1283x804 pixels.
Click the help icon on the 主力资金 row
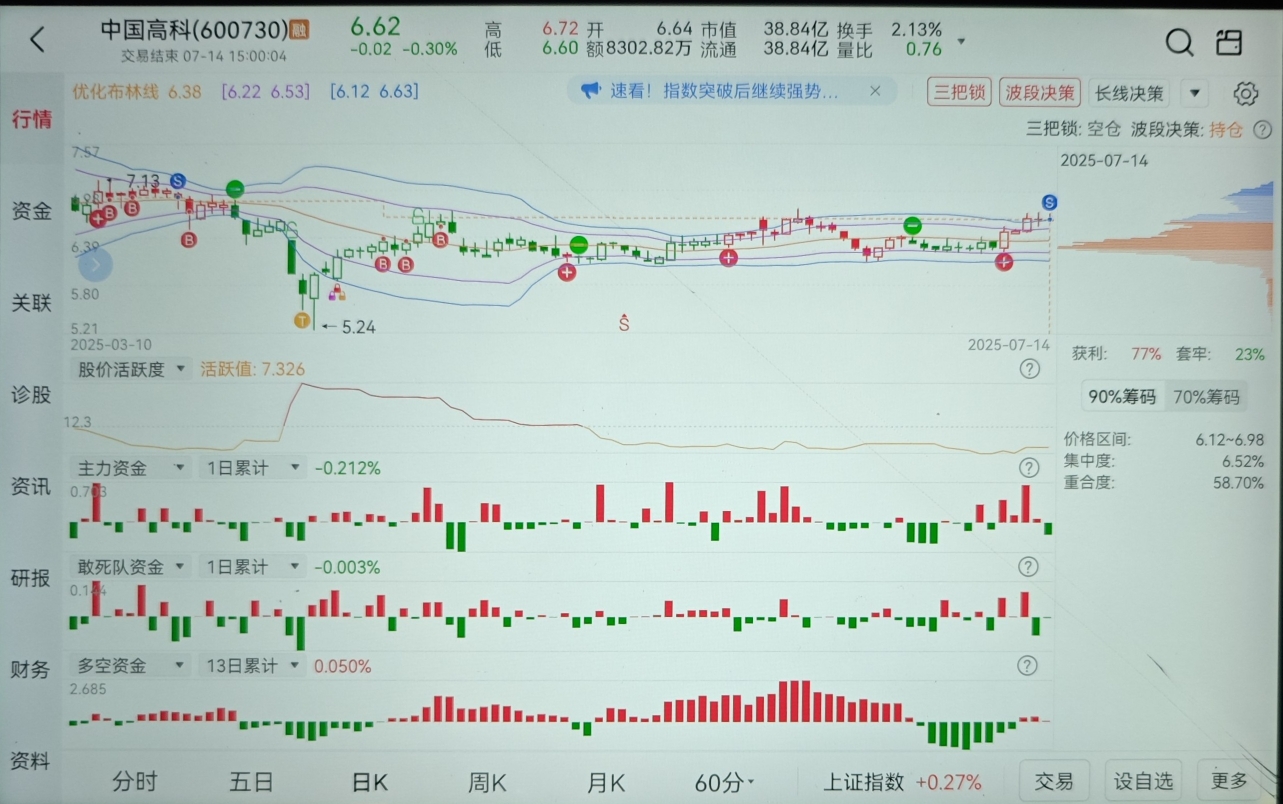(x=1029, y=467)
